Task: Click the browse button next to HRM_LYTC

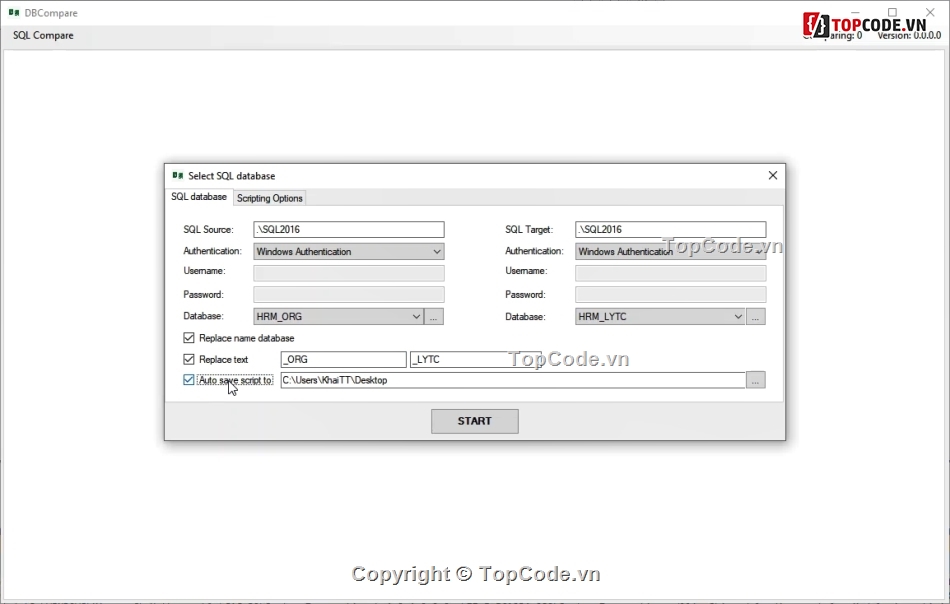Action: click(x=756, y=316)
